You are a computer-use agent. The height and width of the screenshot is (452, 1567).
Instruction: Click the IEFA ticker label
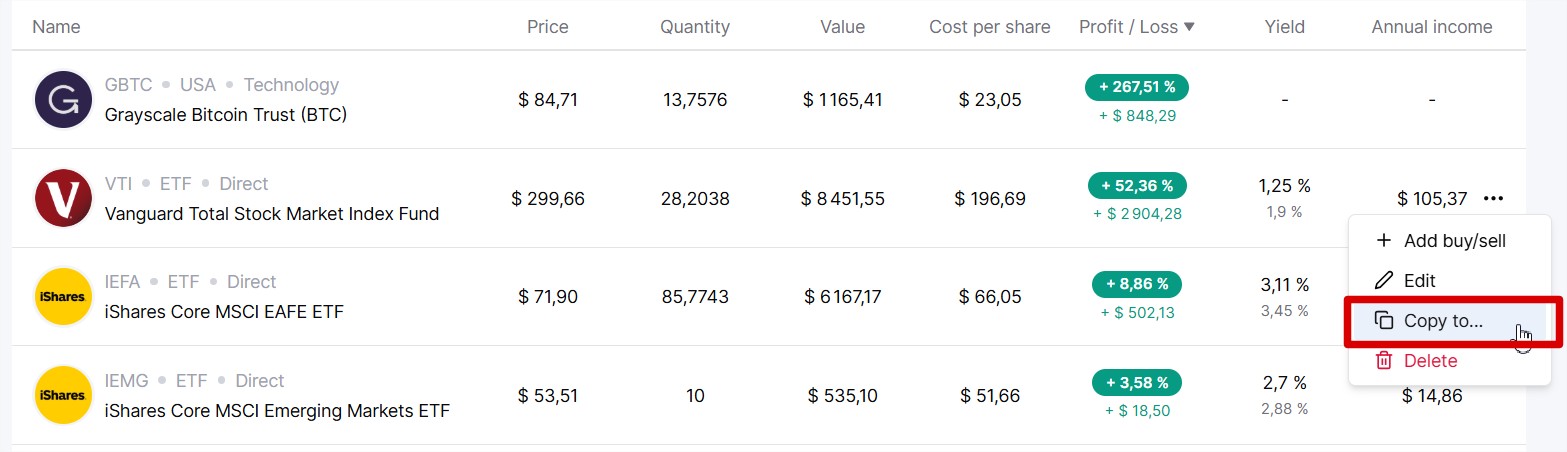(x=122, y=282)
